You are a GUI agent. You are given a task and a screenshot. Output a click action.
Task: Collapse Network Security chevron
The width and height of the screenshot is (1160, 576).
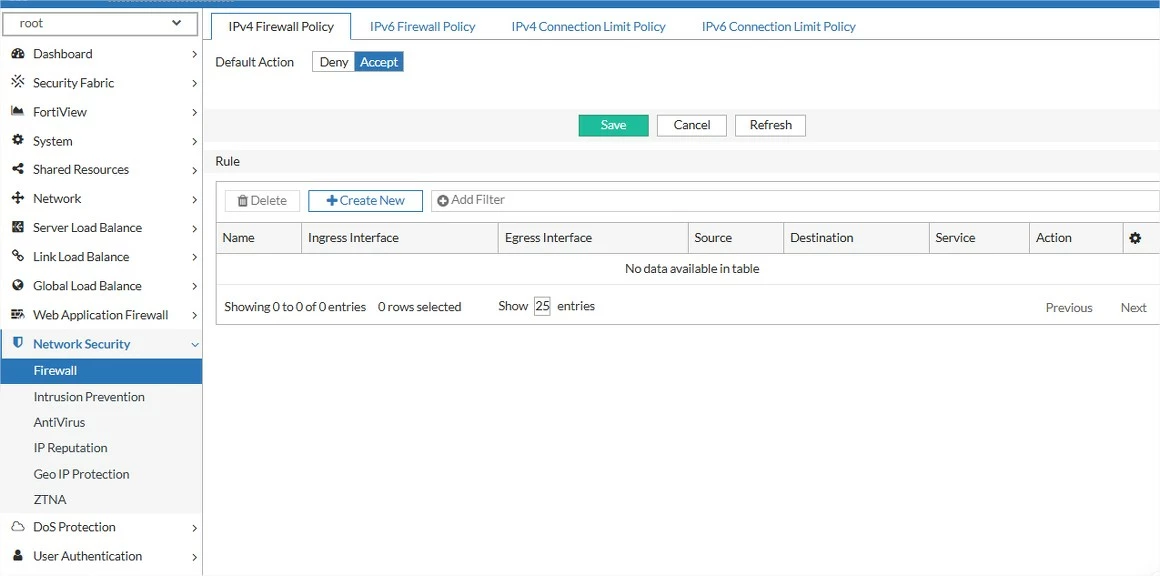195,344
